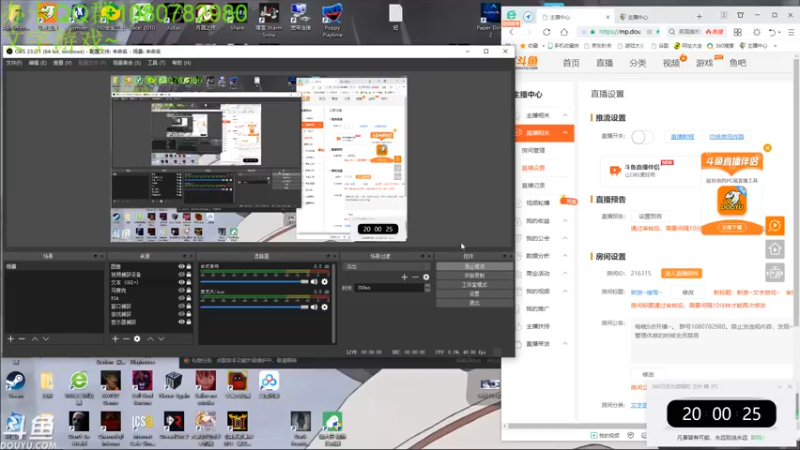Image resolution: width=800 pixels, height=450 pixels.
Task: Move scene up in OBS scenes panel
Action: click(35, 339)
